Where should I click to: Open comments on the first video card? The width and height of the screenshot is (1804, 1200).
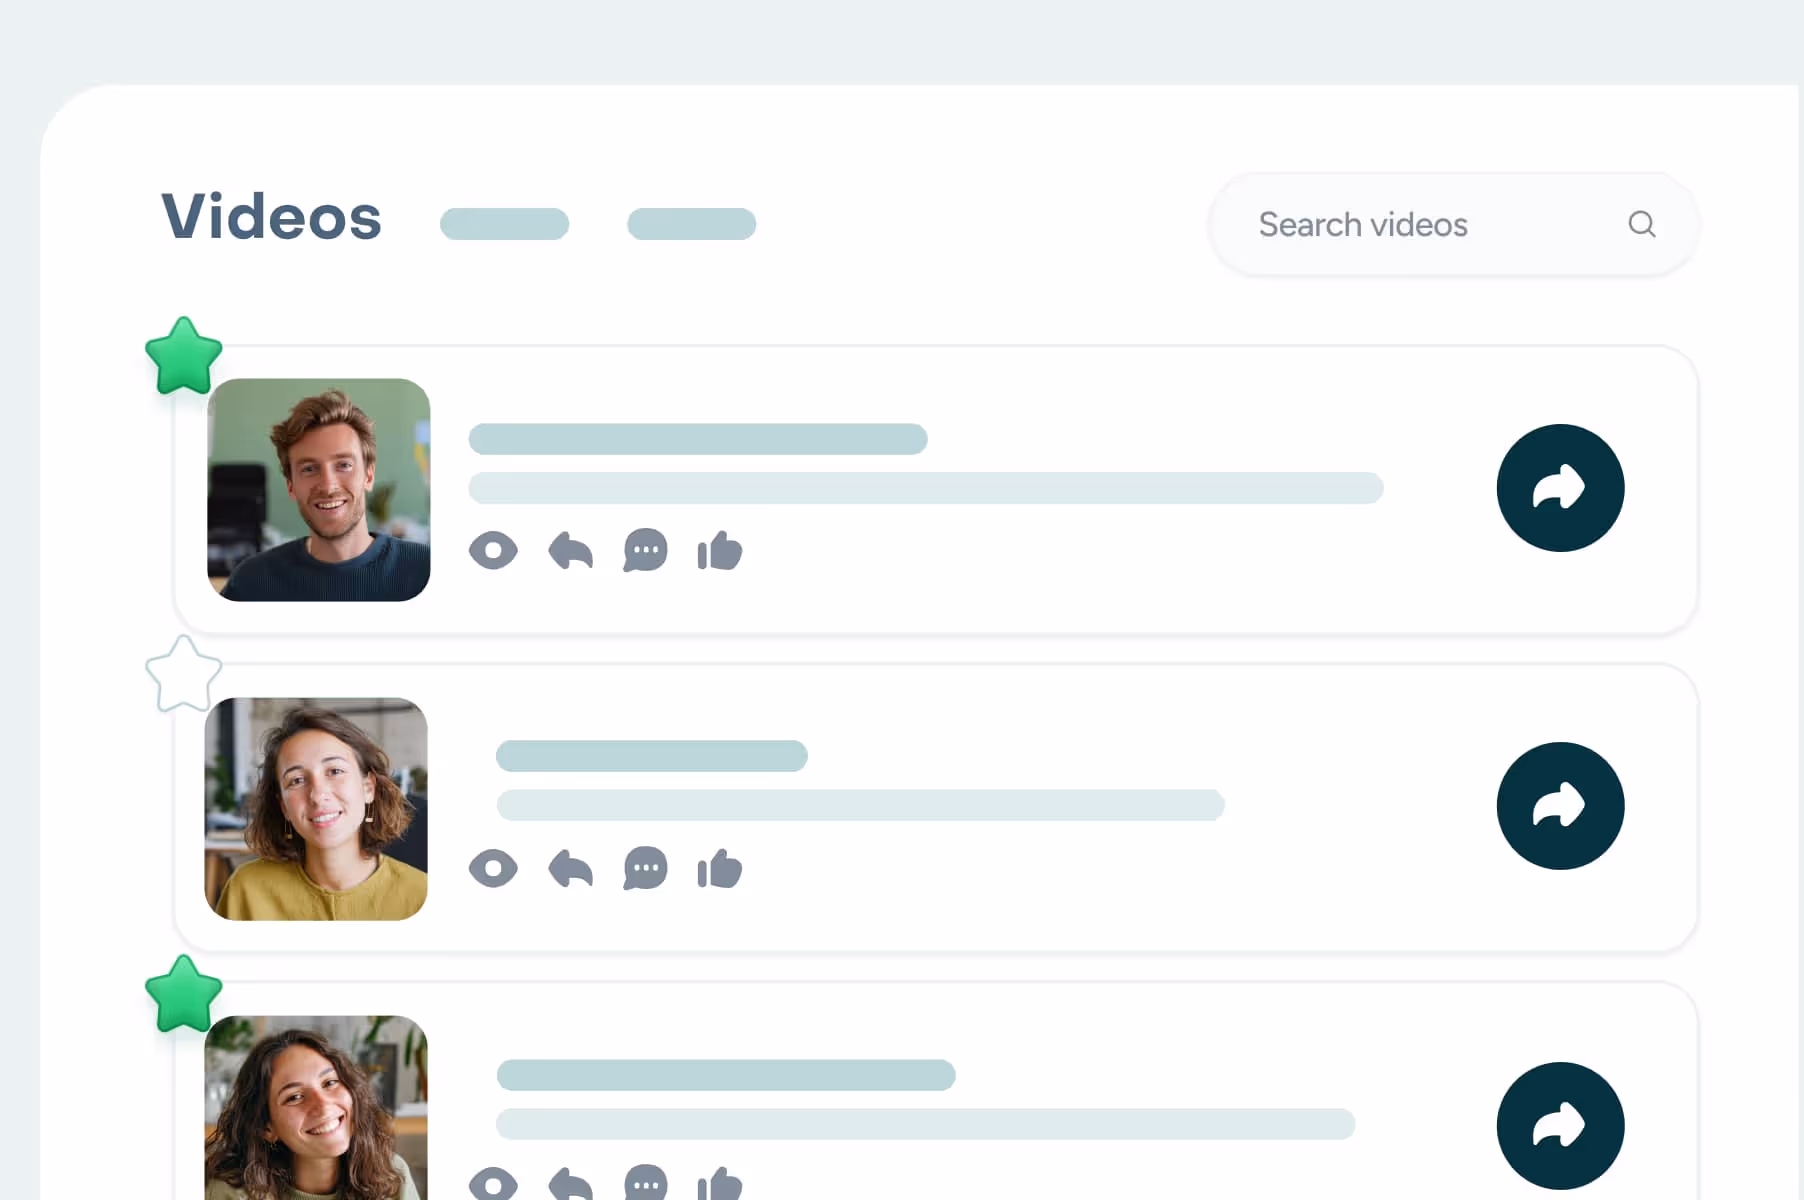point(645,551)
